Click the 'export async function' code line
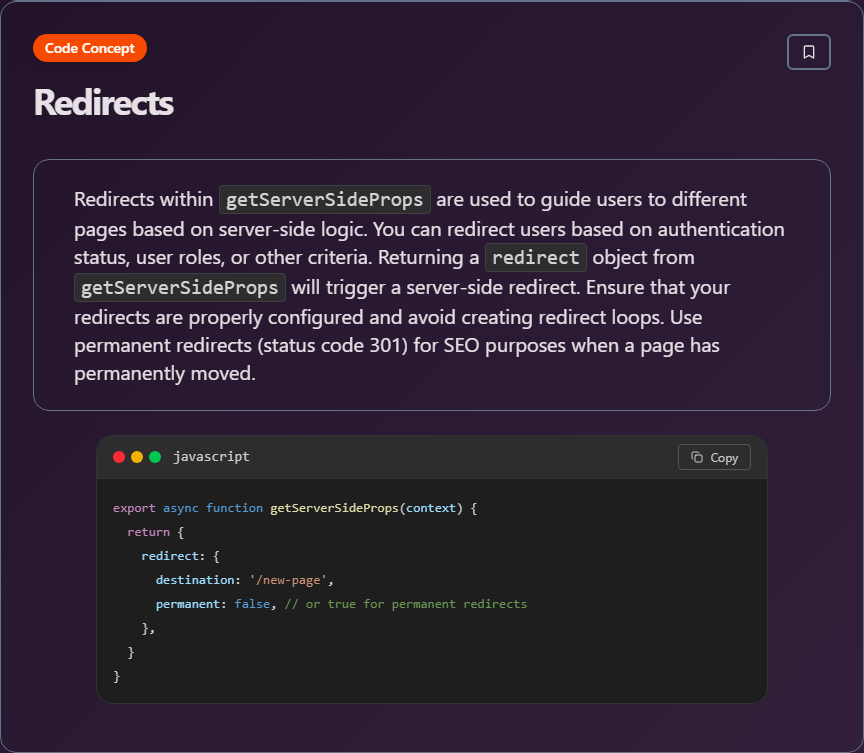The height and width of the screenshot is (753, 864). (x=295, y=508)
